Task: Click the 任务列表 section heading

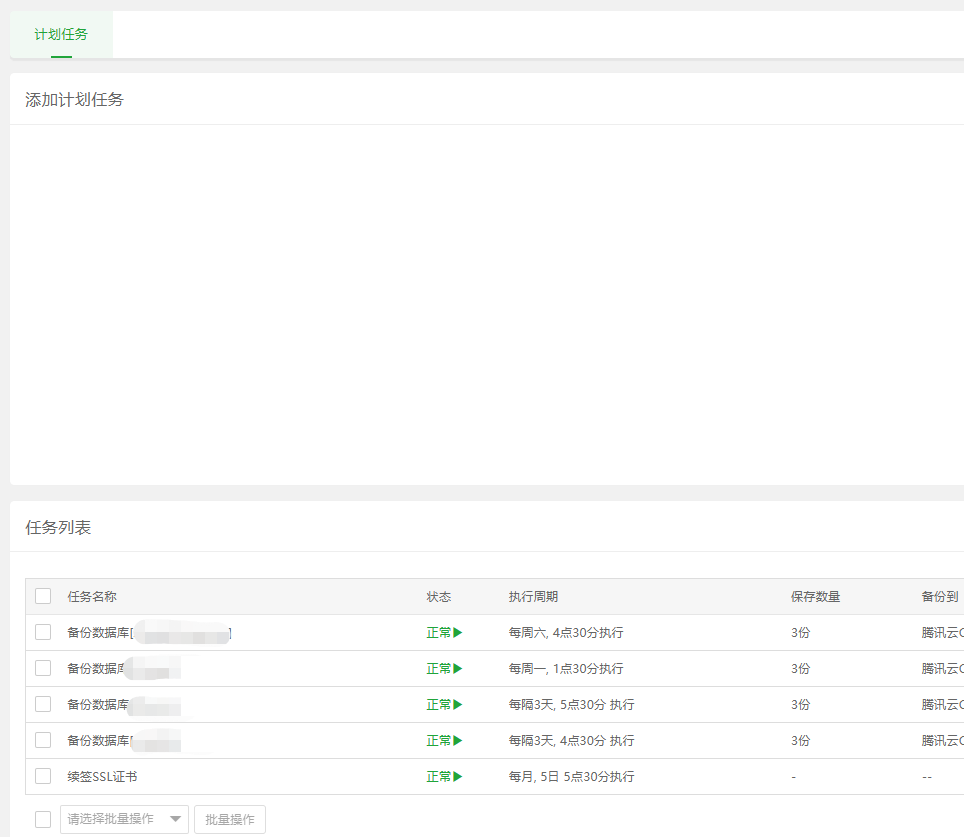Action: [58, 528]
